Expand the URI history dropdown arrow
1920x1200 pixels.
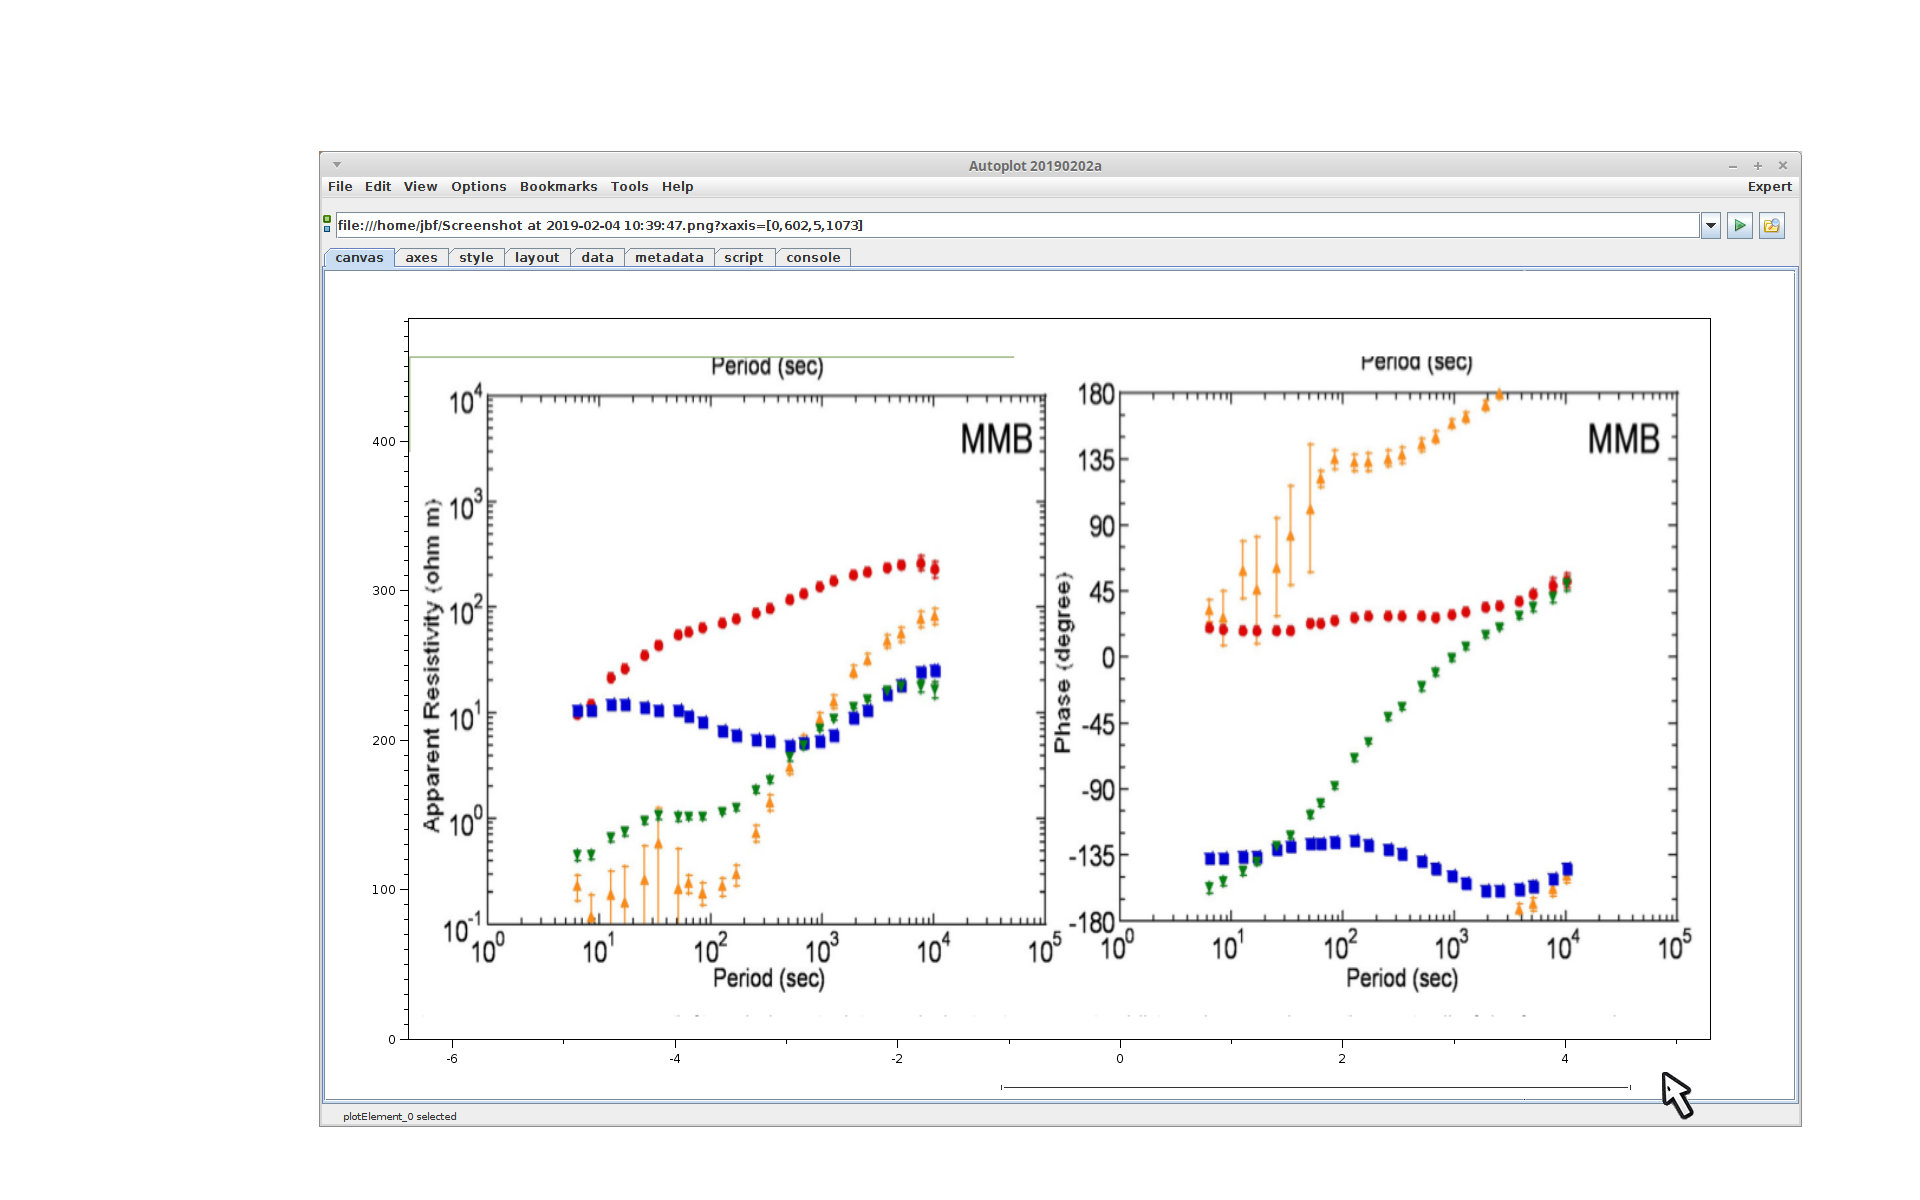pyautogui.click(x=1710, y=226)
